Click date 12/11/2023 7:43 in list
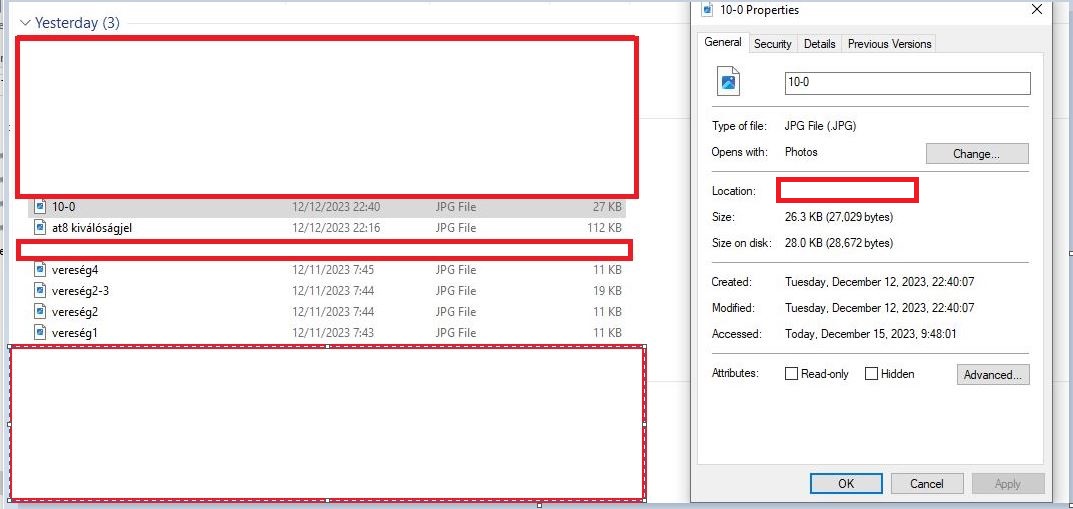Screen dimensions: 1073x509 (x=333, y=333)
